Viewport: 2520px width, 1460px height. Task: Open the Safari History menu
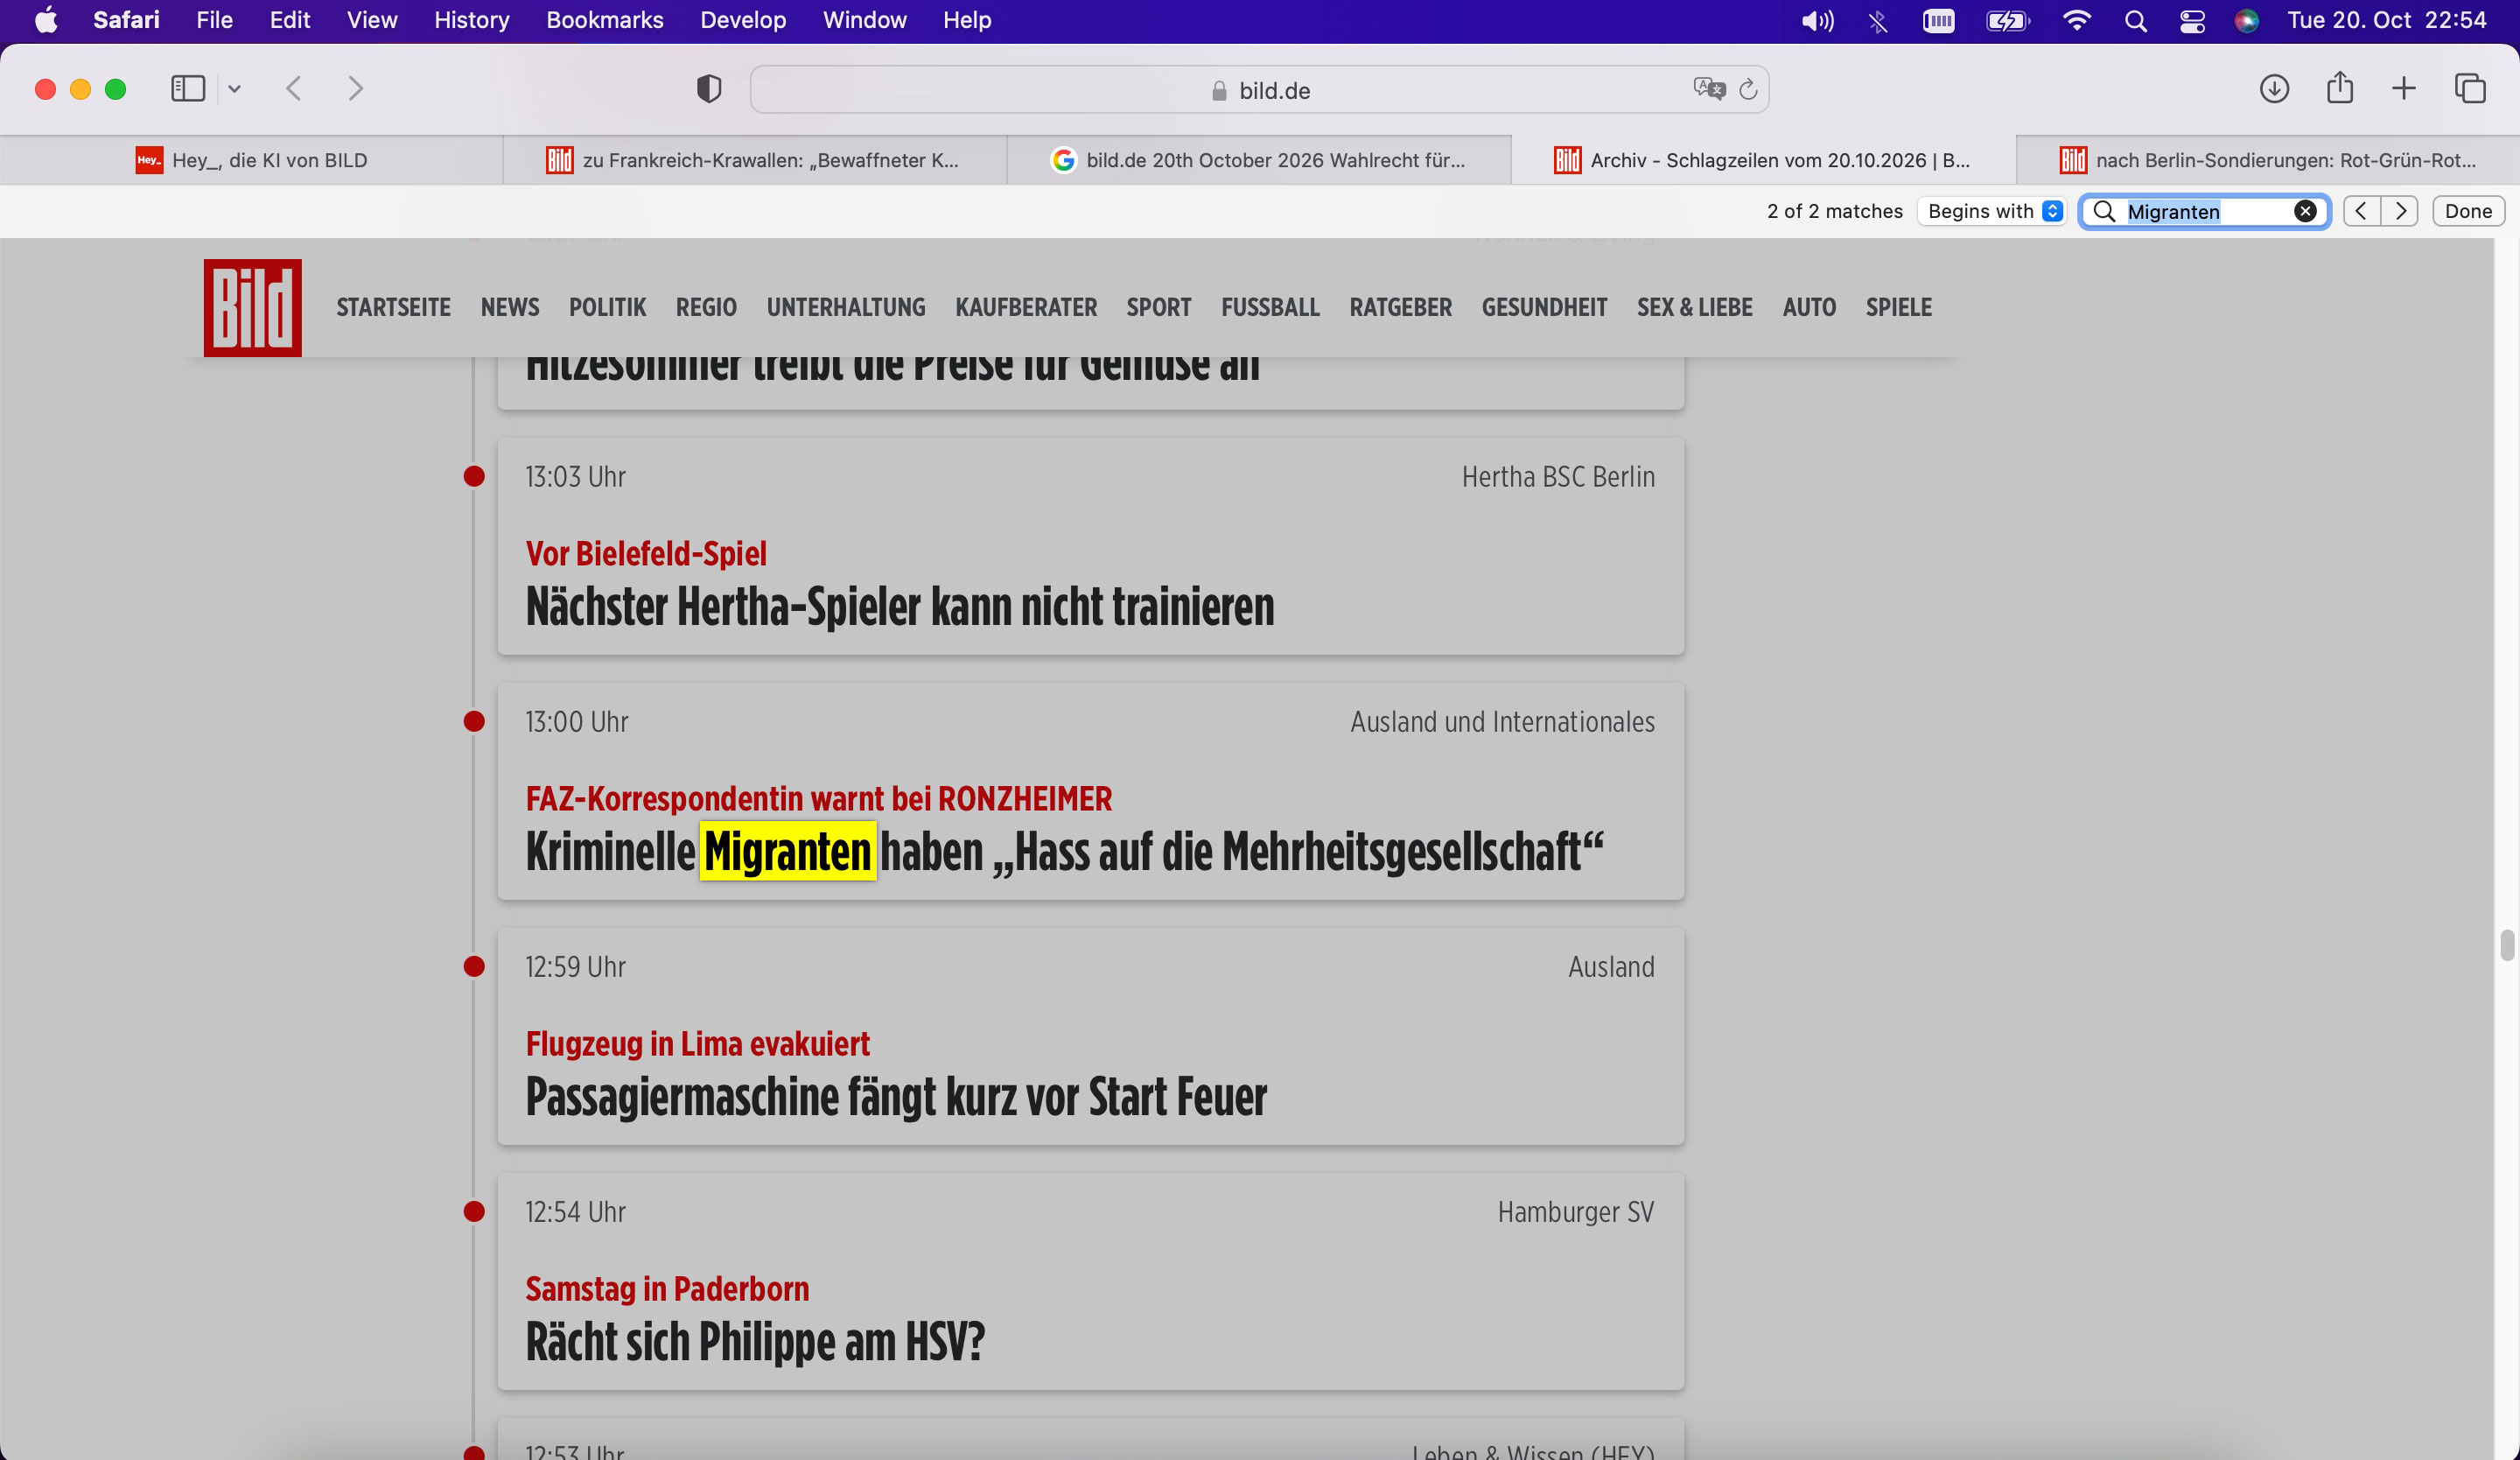pos(471,20)
